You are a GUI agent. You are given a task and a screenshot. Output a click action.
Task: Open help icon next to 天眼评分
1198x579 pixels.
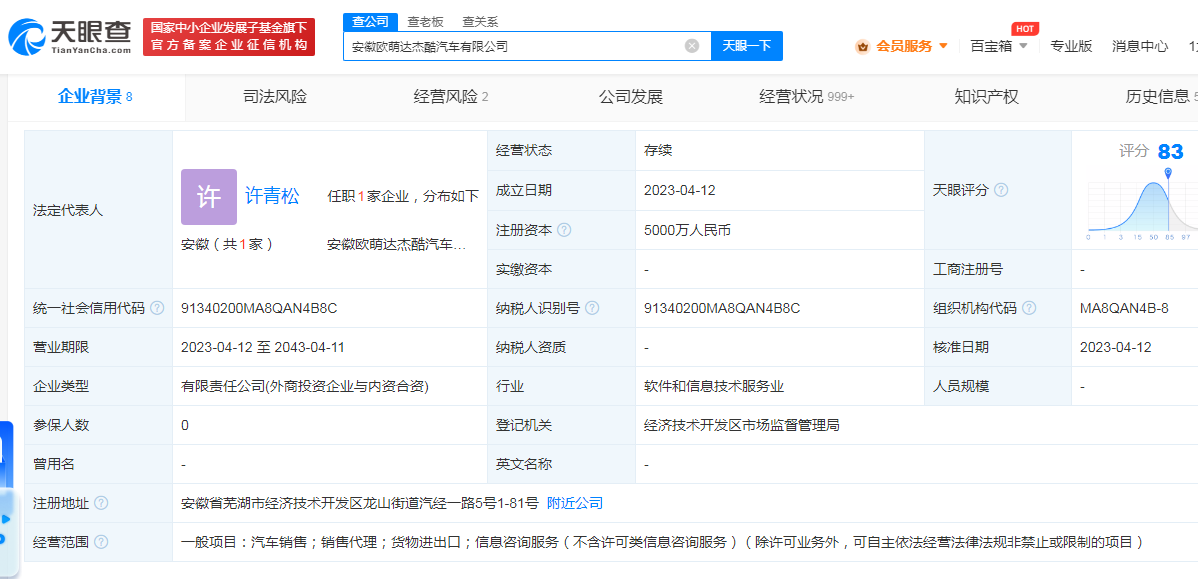(1001, 190)
